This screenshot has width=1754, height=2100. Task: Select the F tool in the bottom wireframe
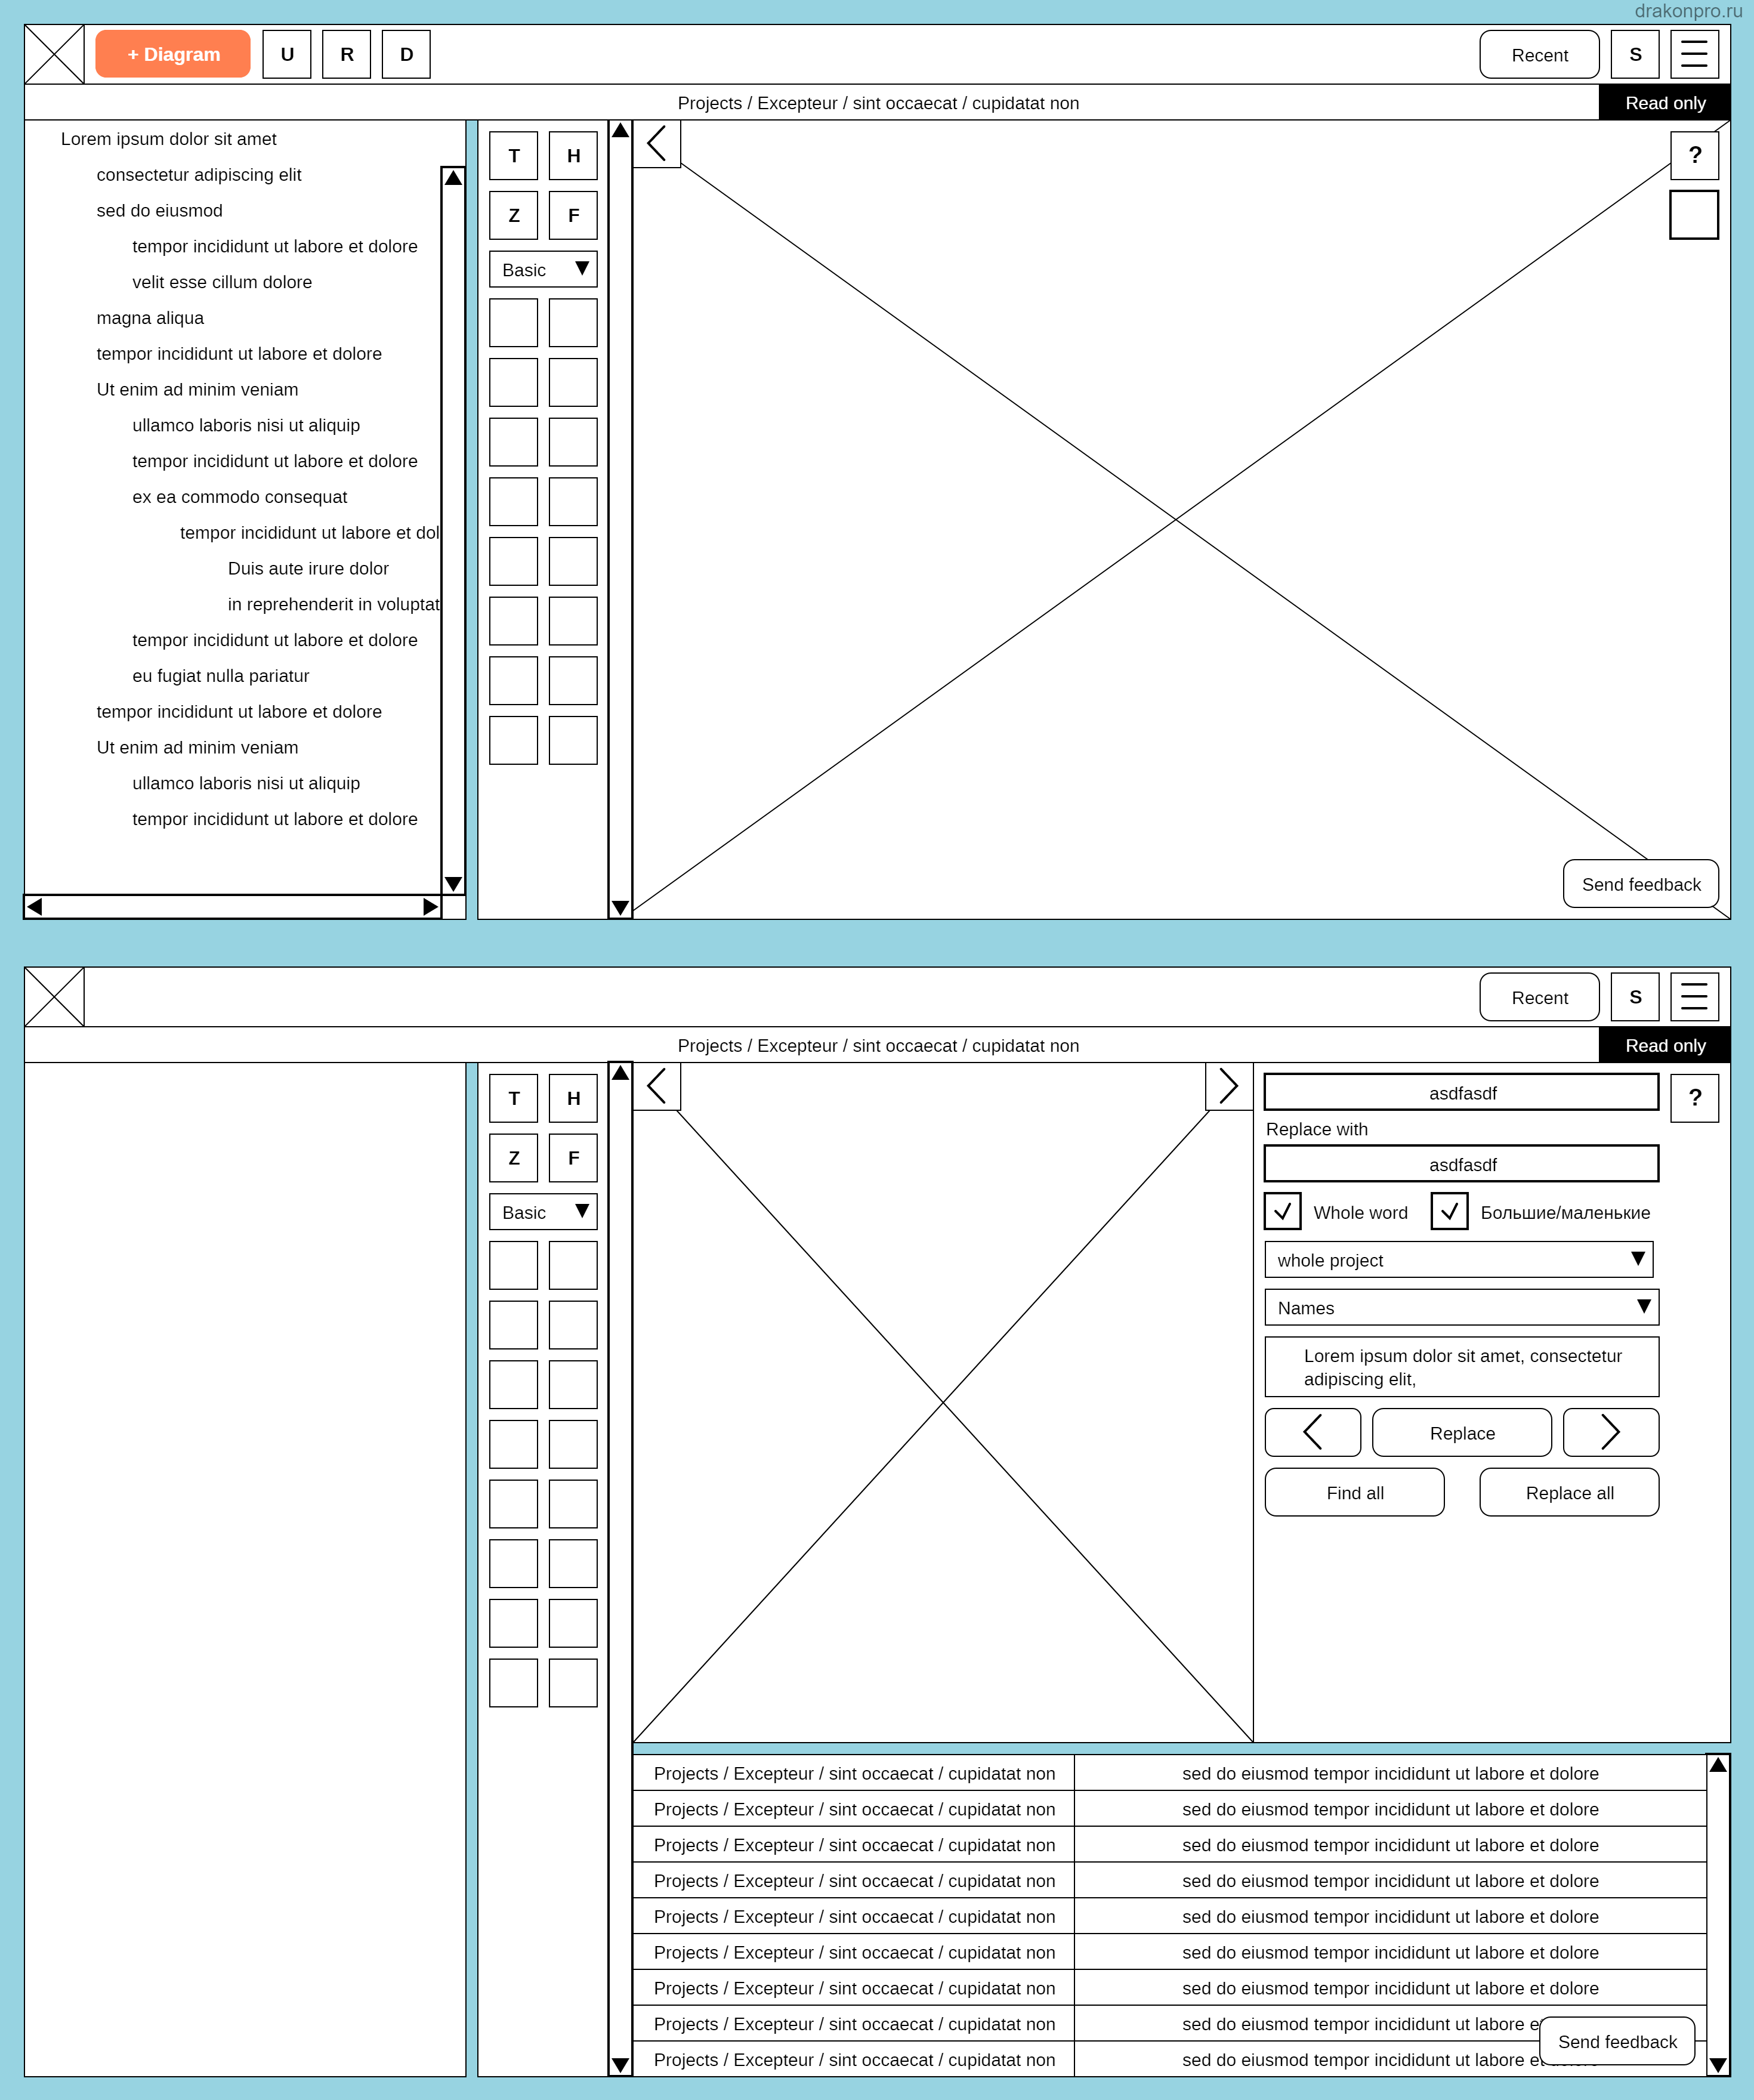click(x=573, y=1158)
